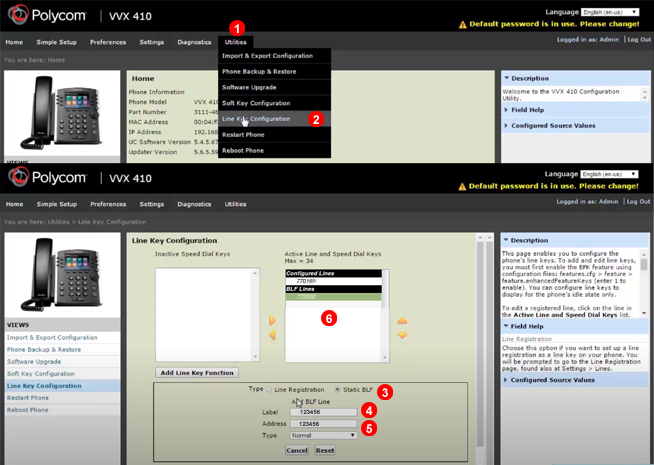Select configured line 770168 in active keys list

coord(333,281)
